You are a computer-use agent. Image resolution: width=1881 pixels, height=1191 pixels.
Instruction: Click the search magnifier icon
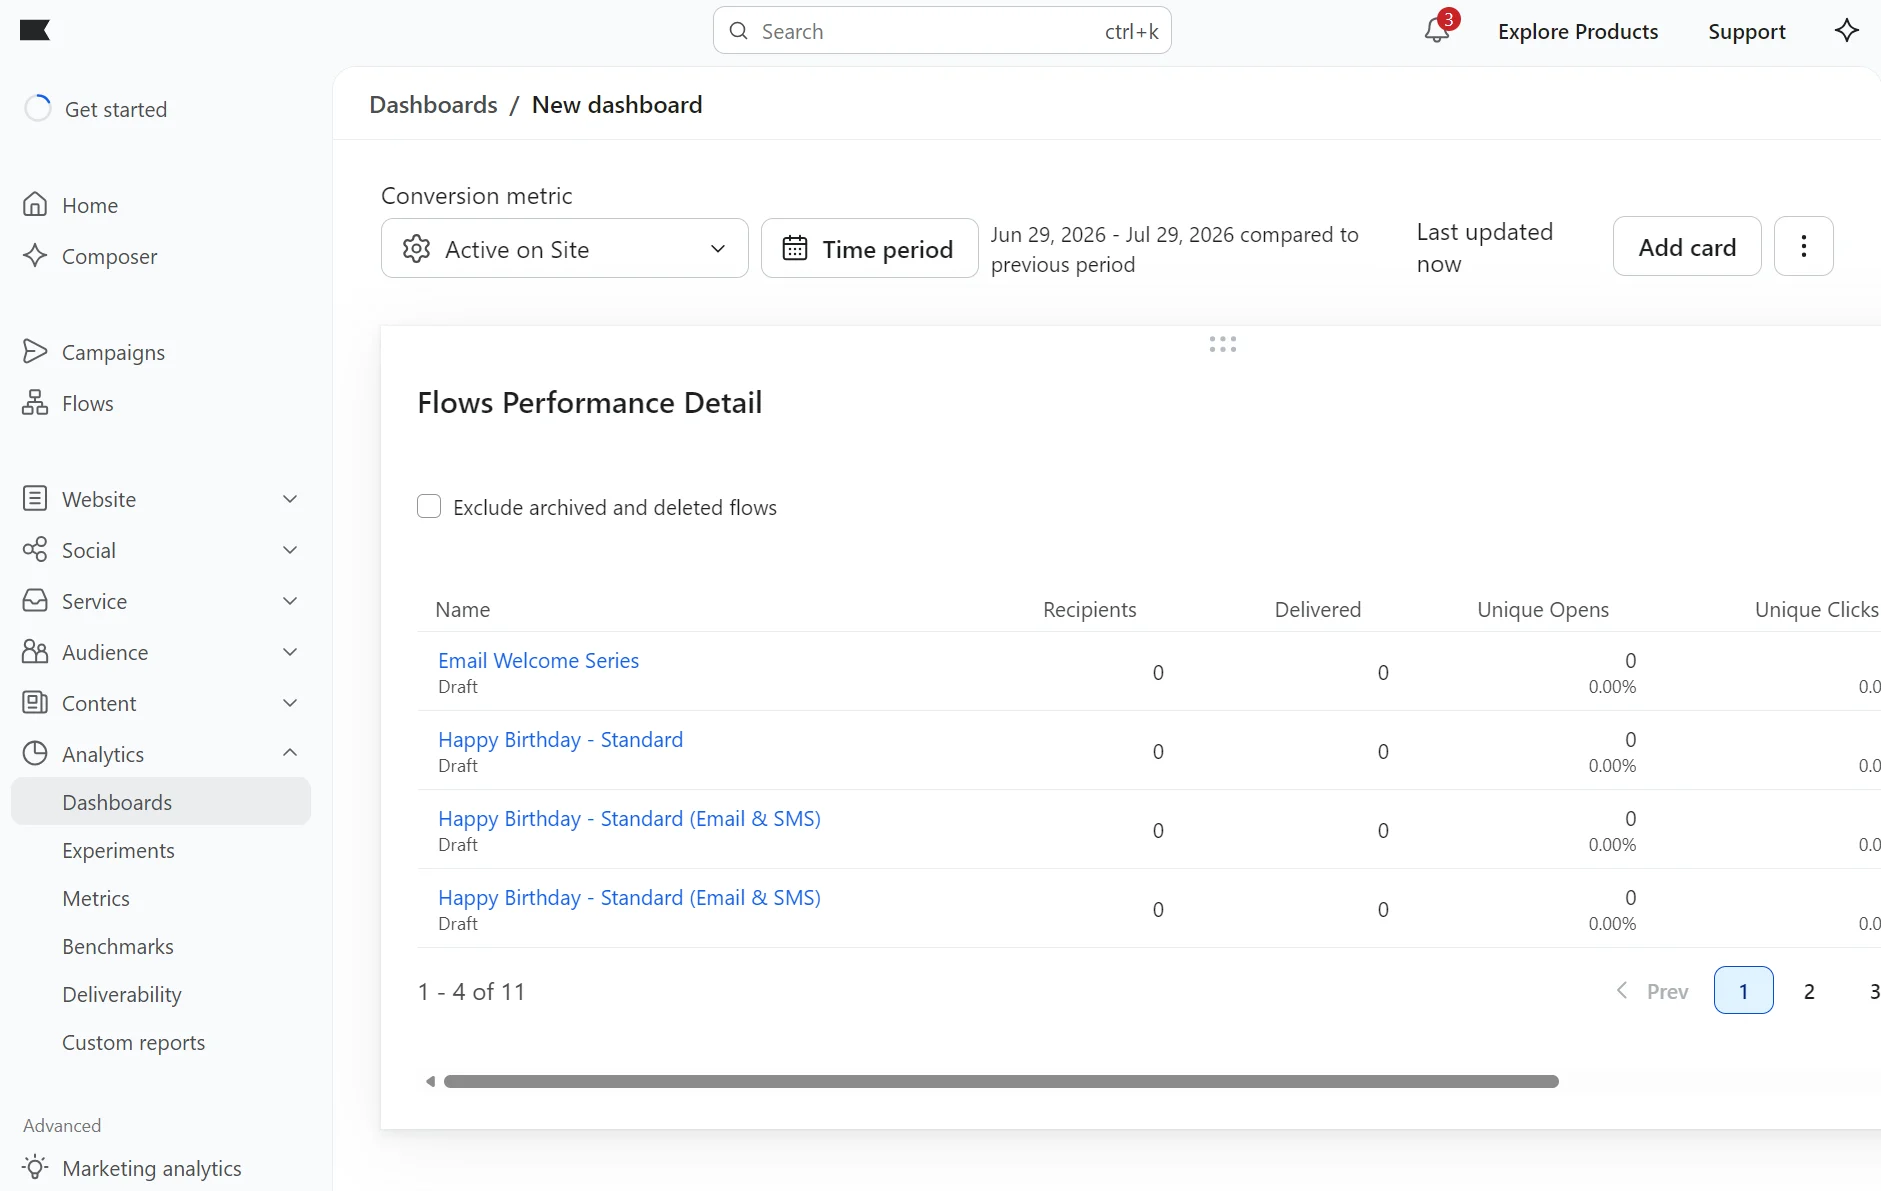(x=739, y=31)
